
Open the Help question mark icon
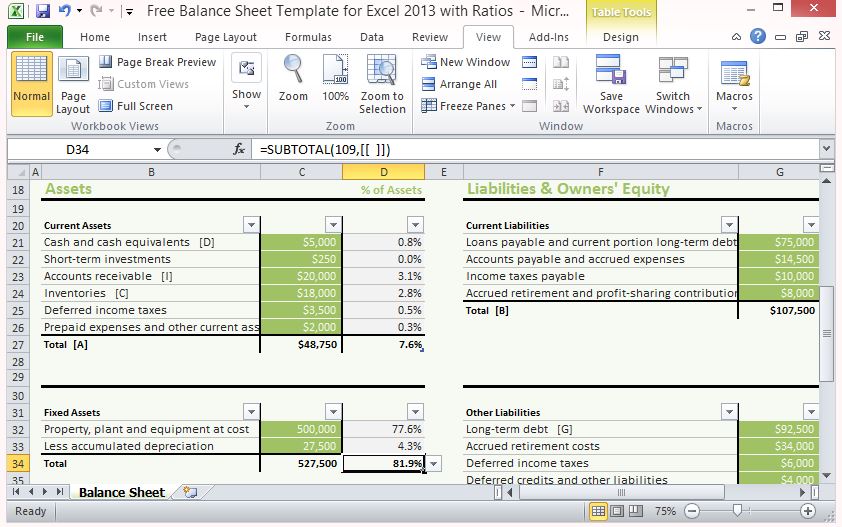[758, 37]
